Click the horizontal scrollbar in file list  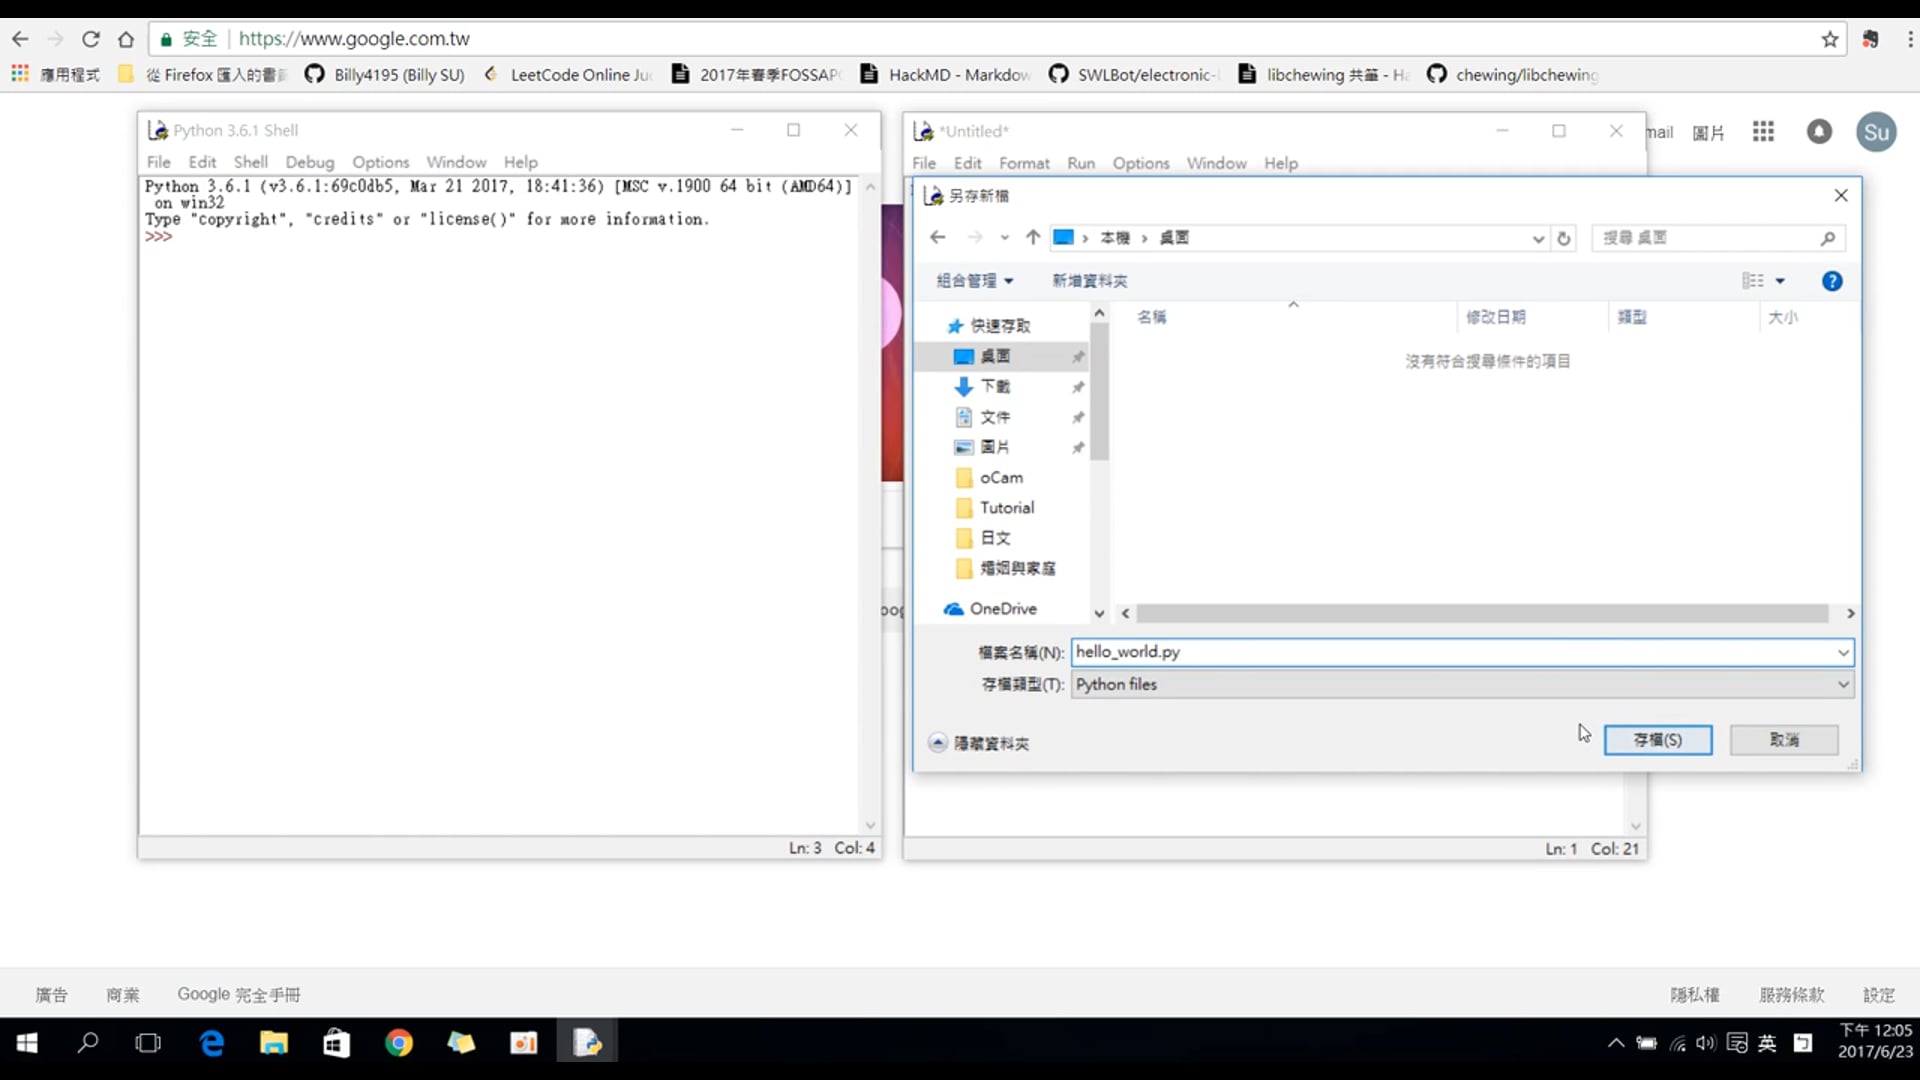(x=1482, y=613)
